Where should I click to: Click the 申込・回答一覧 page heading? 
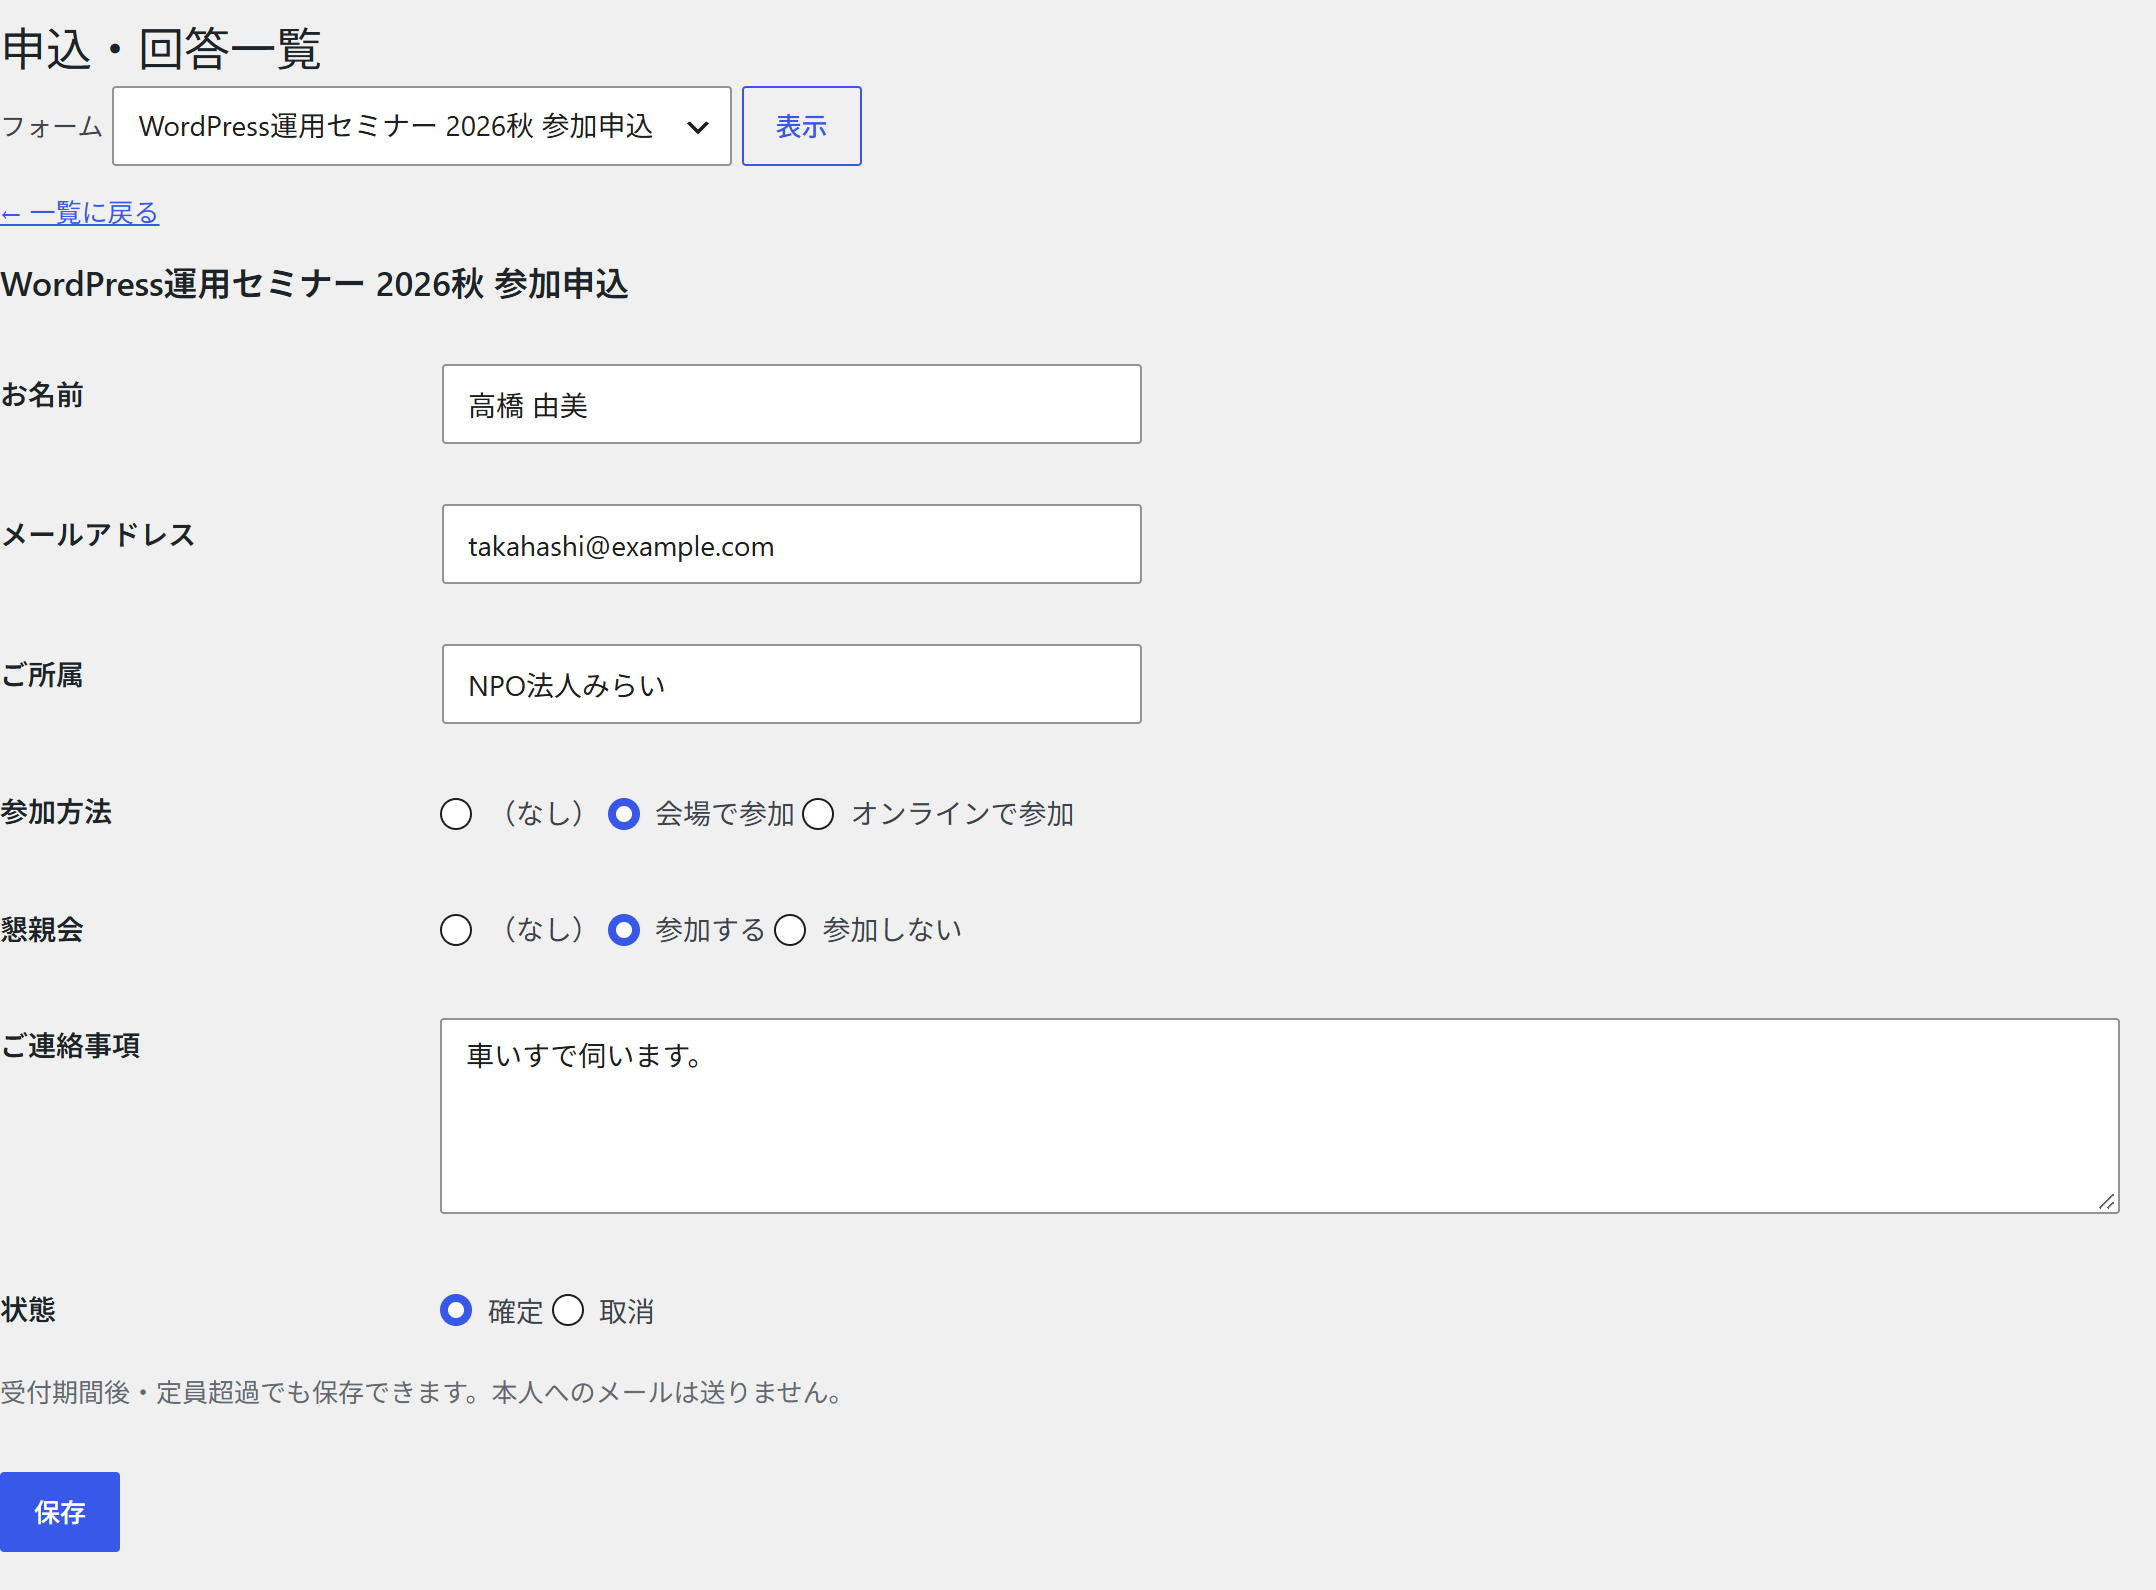coord(161,49)
